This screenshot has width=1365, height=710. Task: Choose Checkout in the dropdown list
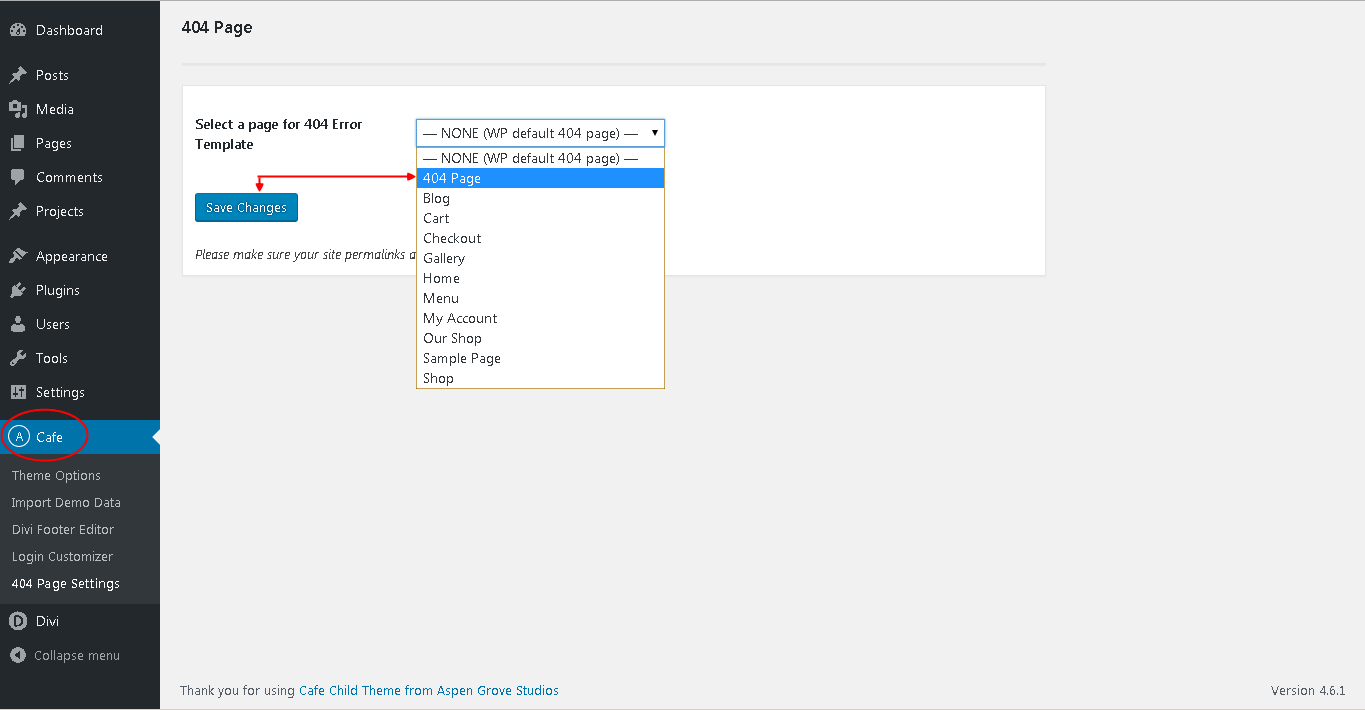pos(540,238)
